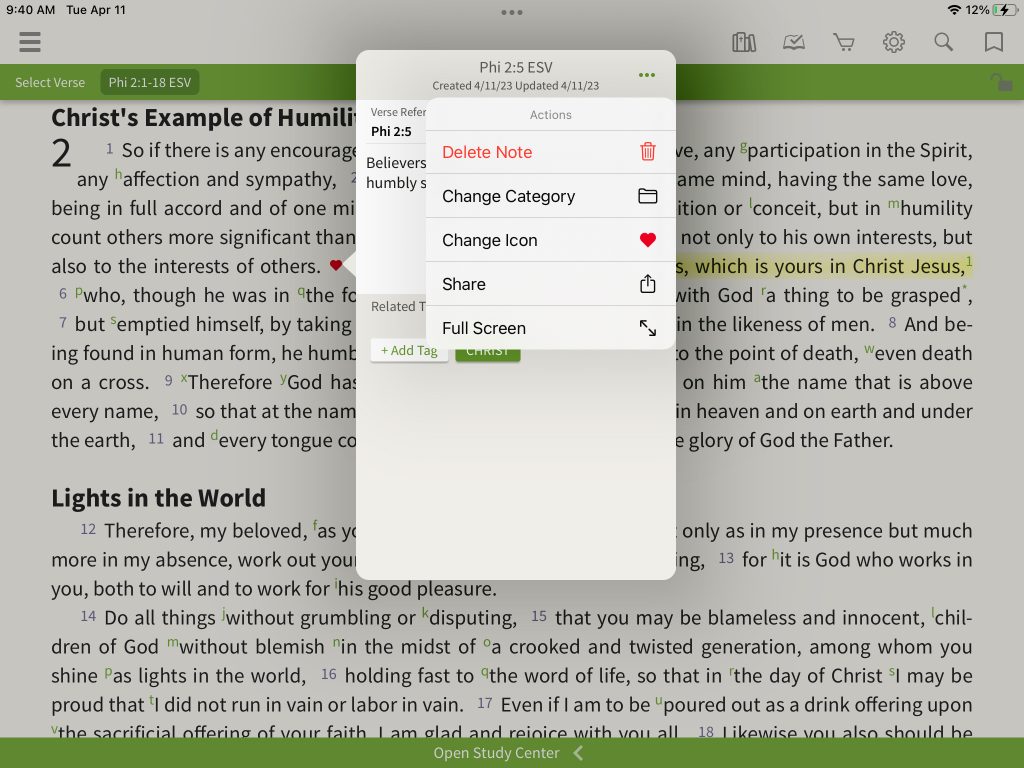The height and width of the screenshot is (768, 1024).
Task: Open the Library books icon
Action: click(x=744, y=42)
